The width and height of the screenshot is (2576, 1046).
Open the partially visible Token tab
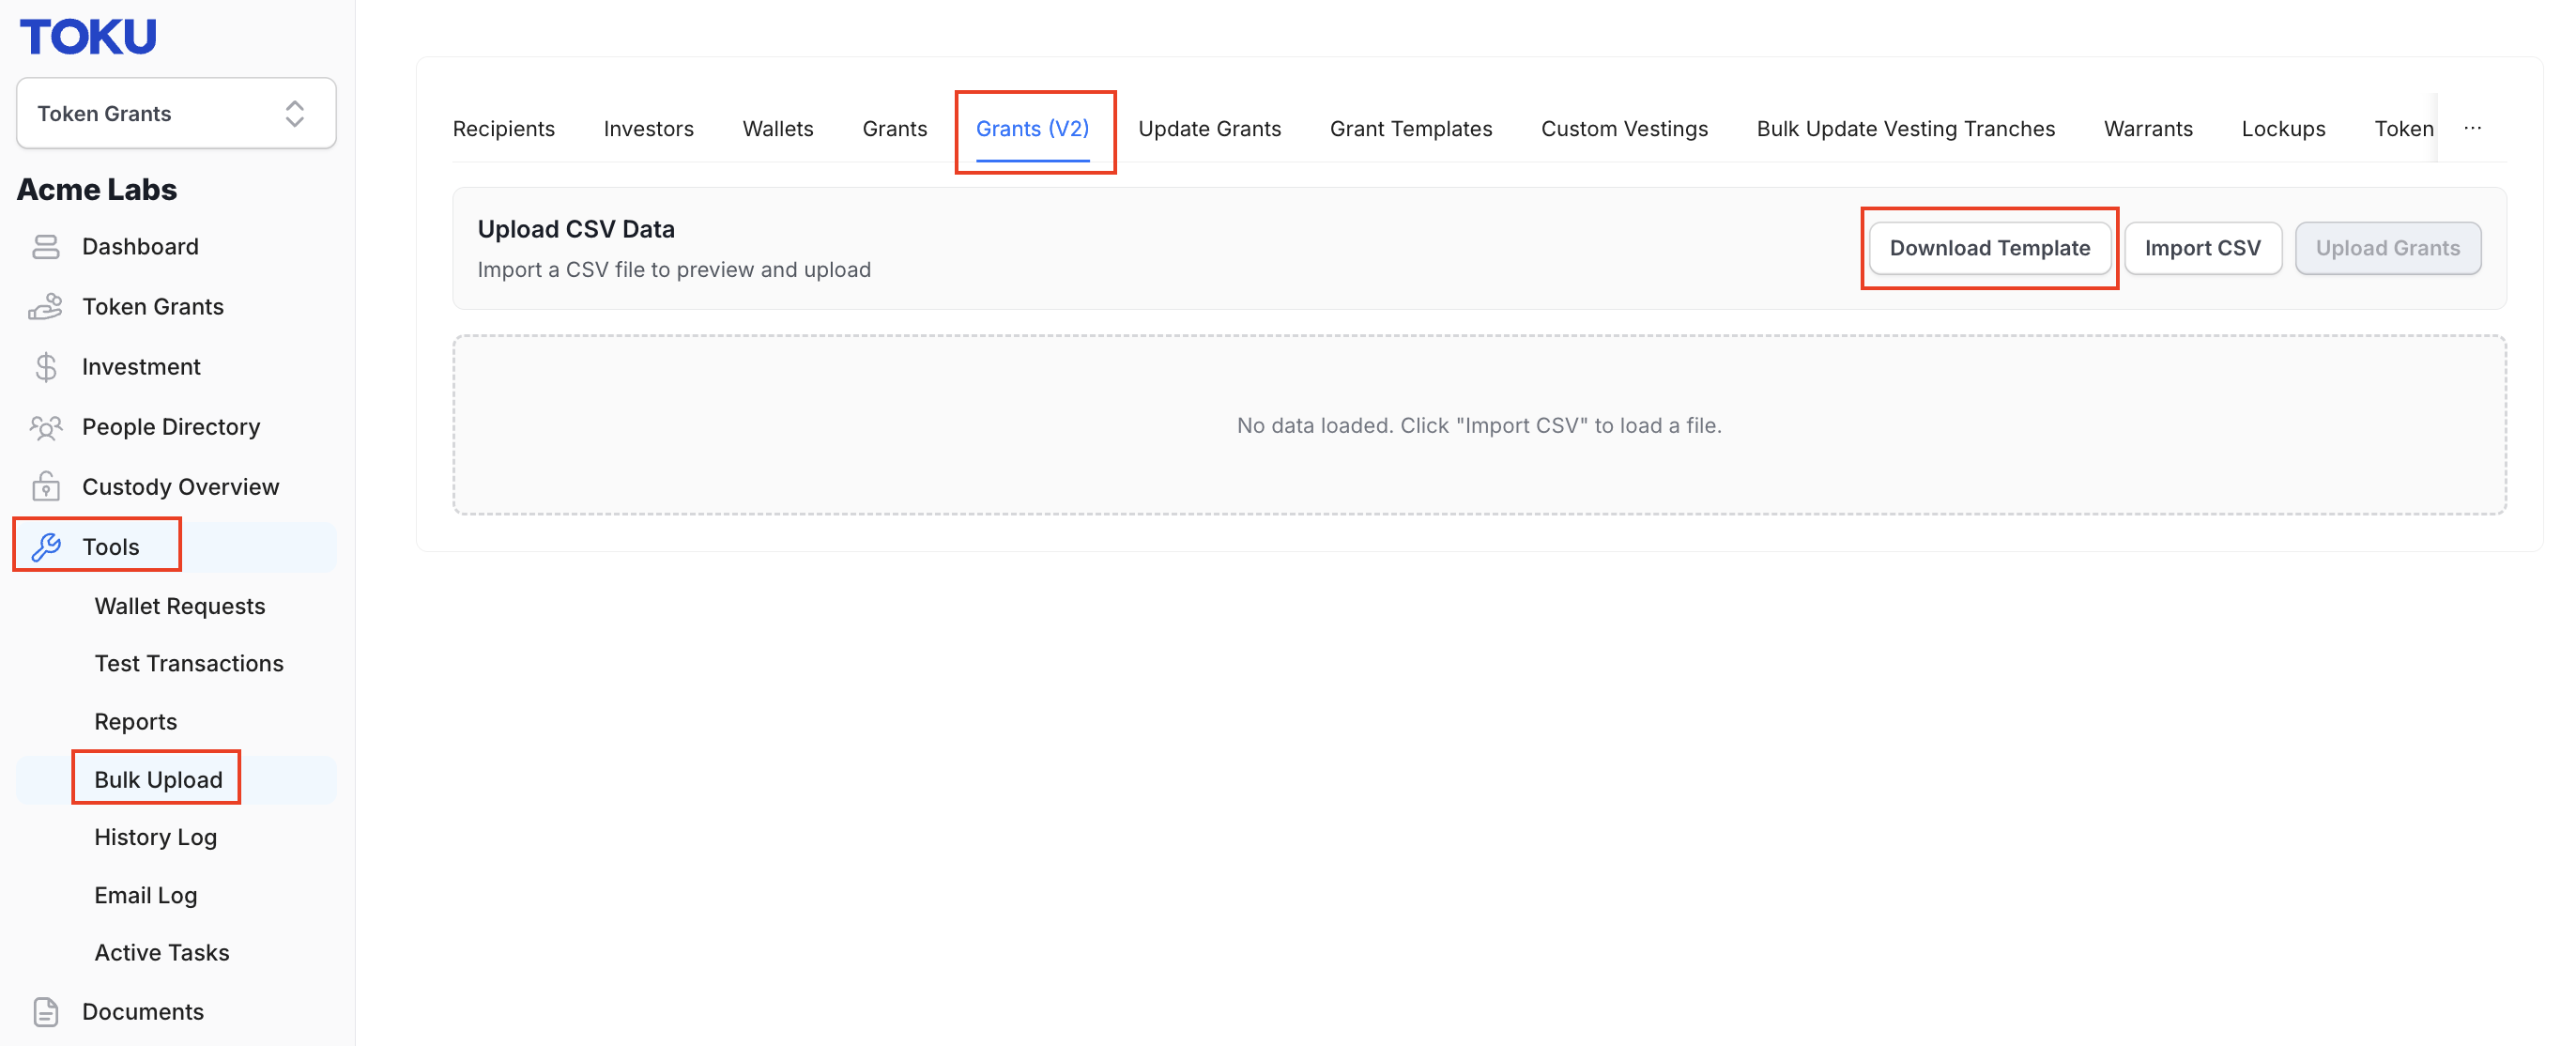(2404, 129)
